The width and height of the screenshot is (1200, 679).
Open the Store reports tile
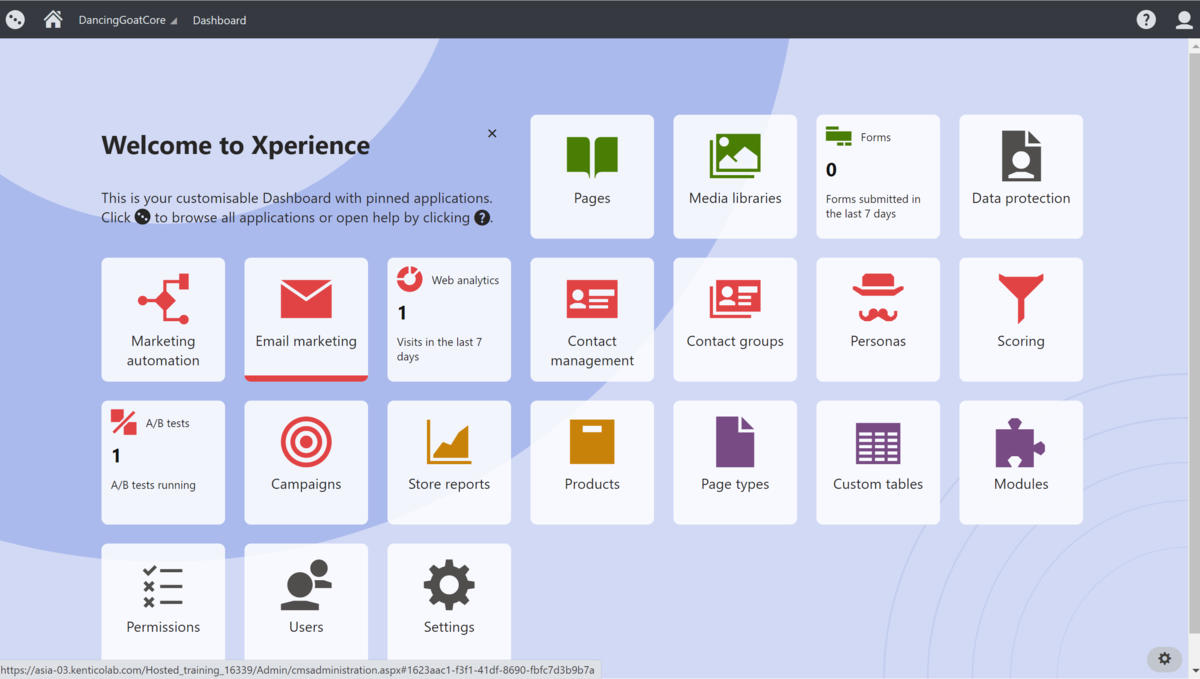(x=449, y=462)
